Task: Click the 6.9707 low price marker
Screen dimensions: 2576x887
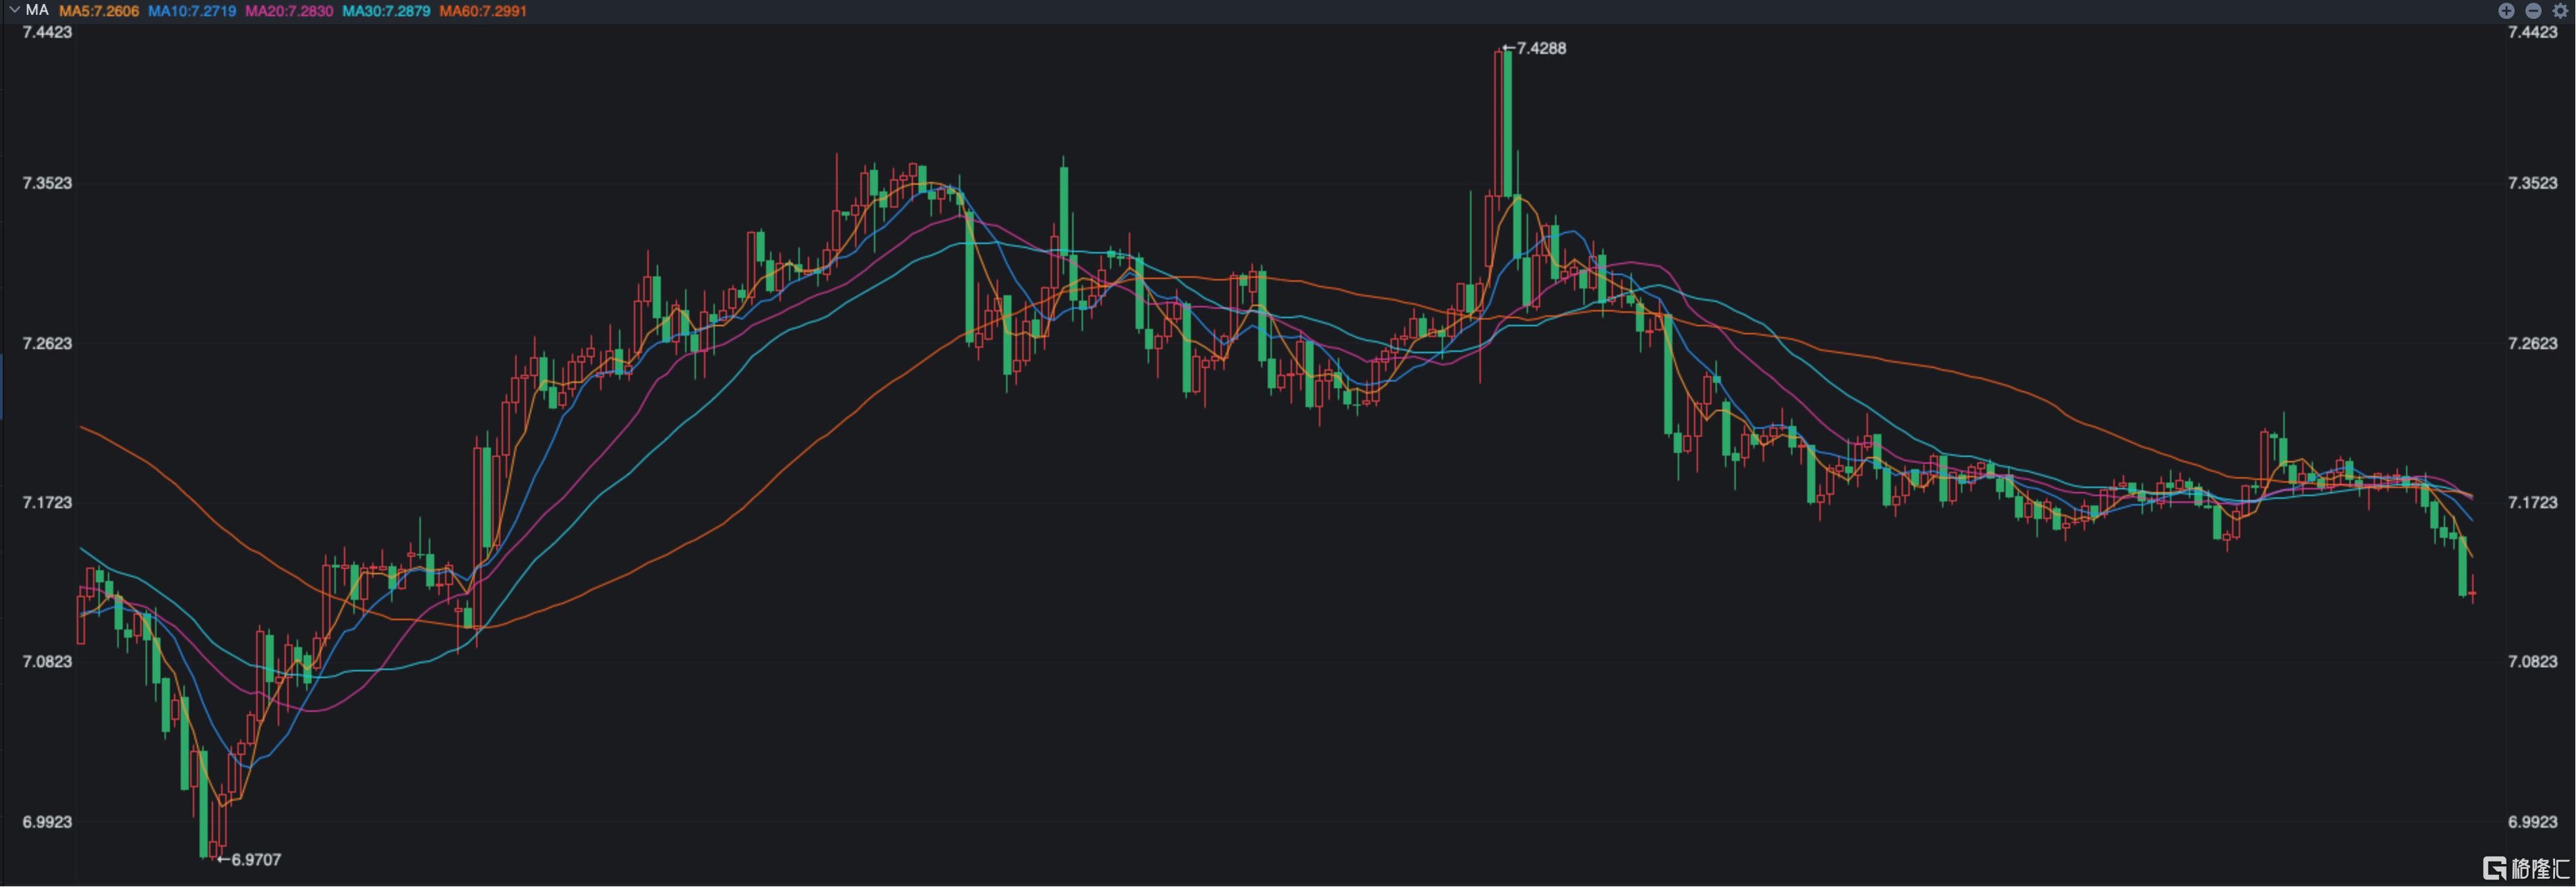Action: [x=249, y=859]
